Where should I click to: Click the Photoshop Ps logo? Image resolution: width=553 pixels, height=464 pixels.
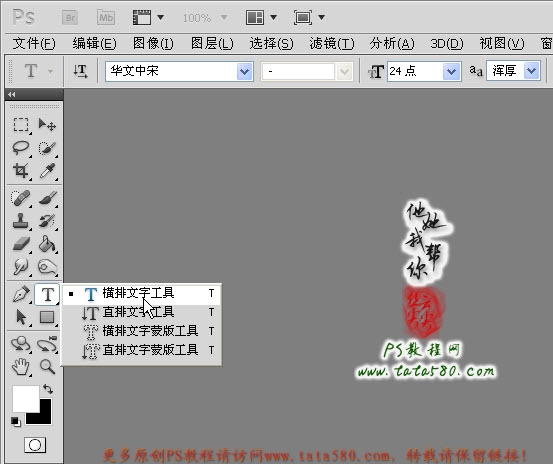click(x=23, y=18)
